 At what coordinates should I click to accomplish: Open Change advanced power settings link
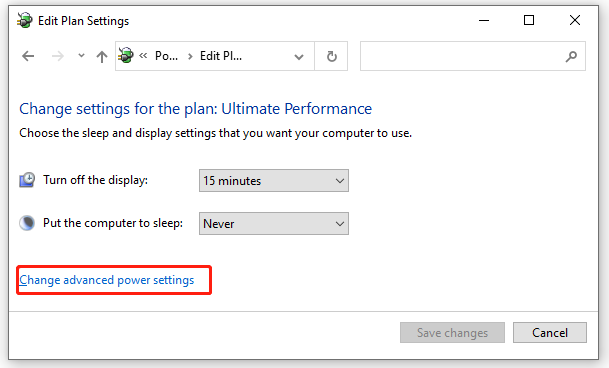coord(107,280)
